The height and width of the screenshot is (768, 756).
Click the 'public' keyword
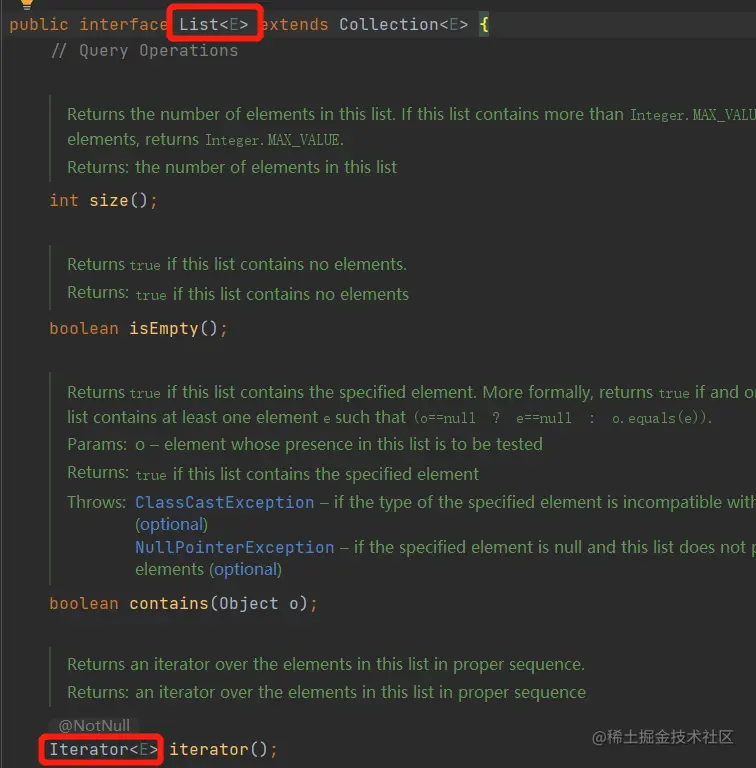pos(39,25)
